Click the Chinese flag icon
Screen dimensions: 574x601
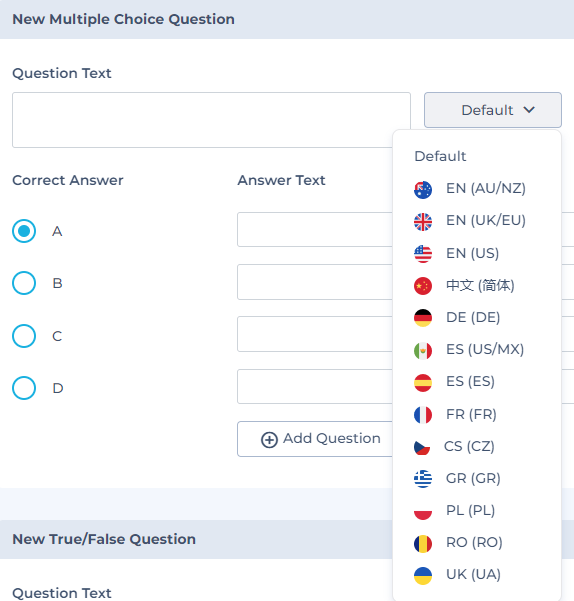coord(423,286)
